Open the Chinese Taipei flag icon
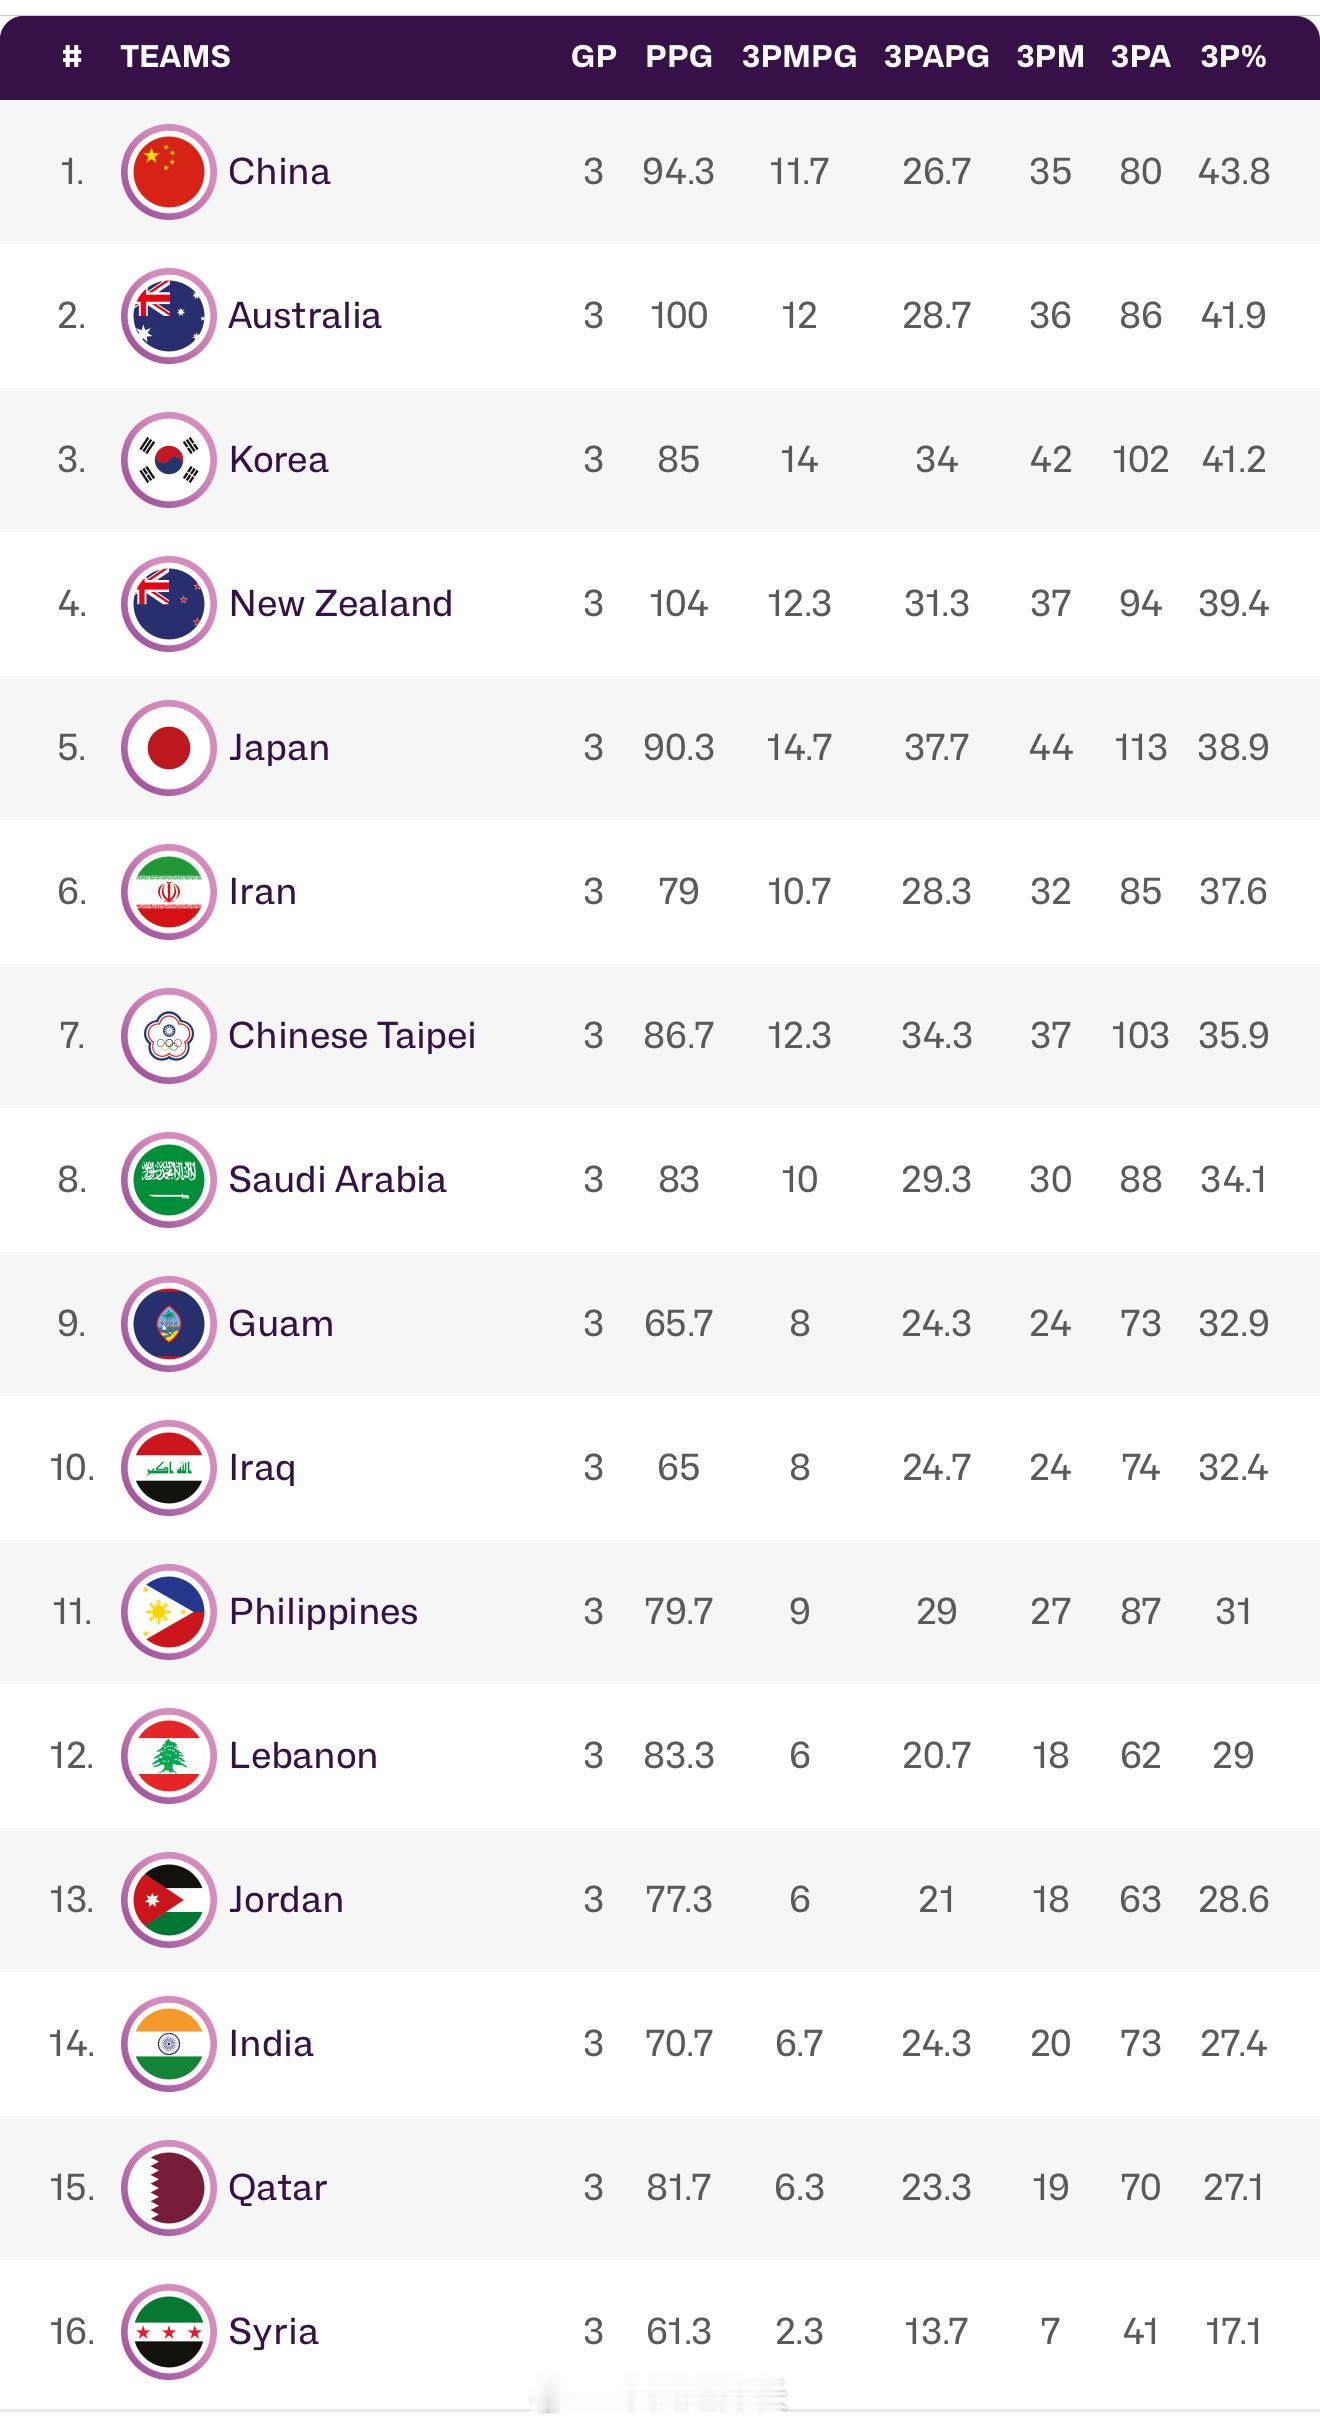Screen dimensions: 1320x2426 coord(169,1036)
